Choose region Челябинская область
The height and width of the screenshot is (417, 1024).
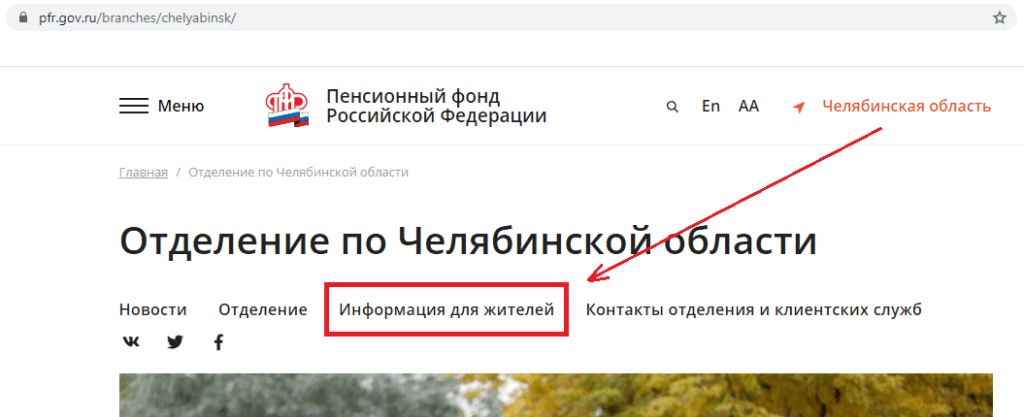point(906,106)
